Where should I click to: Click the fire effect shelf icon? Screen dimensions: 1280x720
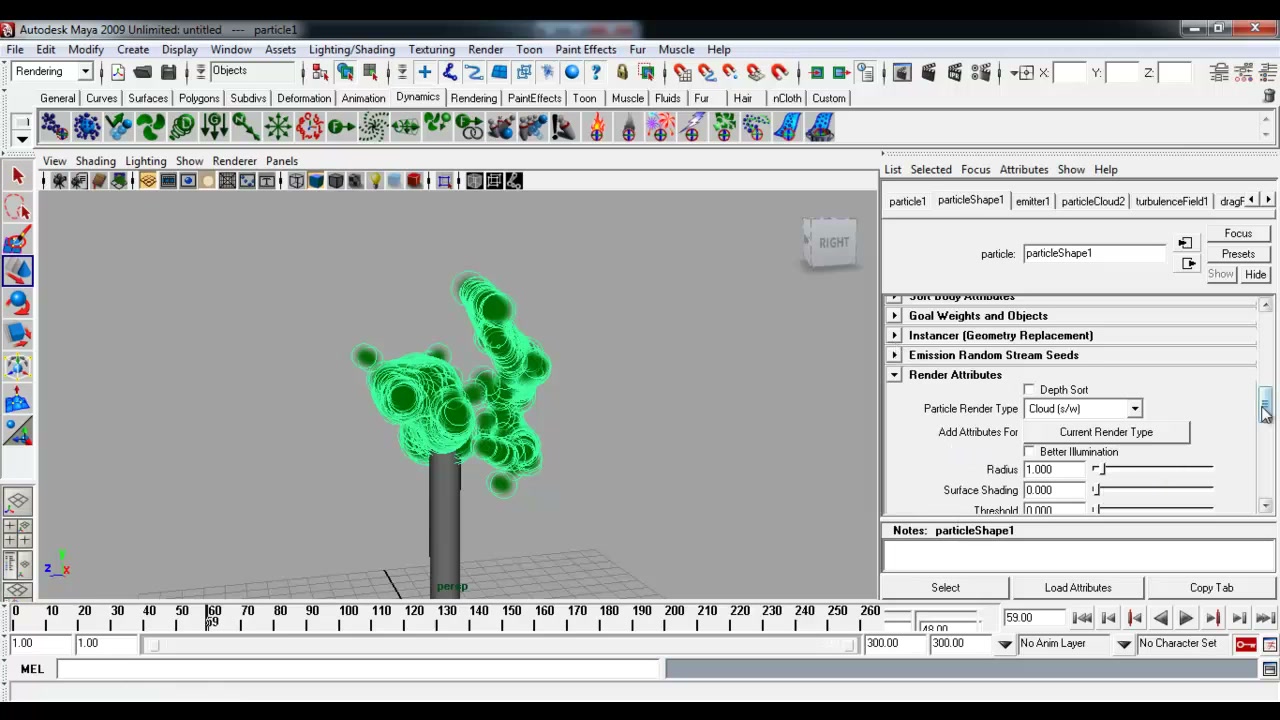click(597, 127)
